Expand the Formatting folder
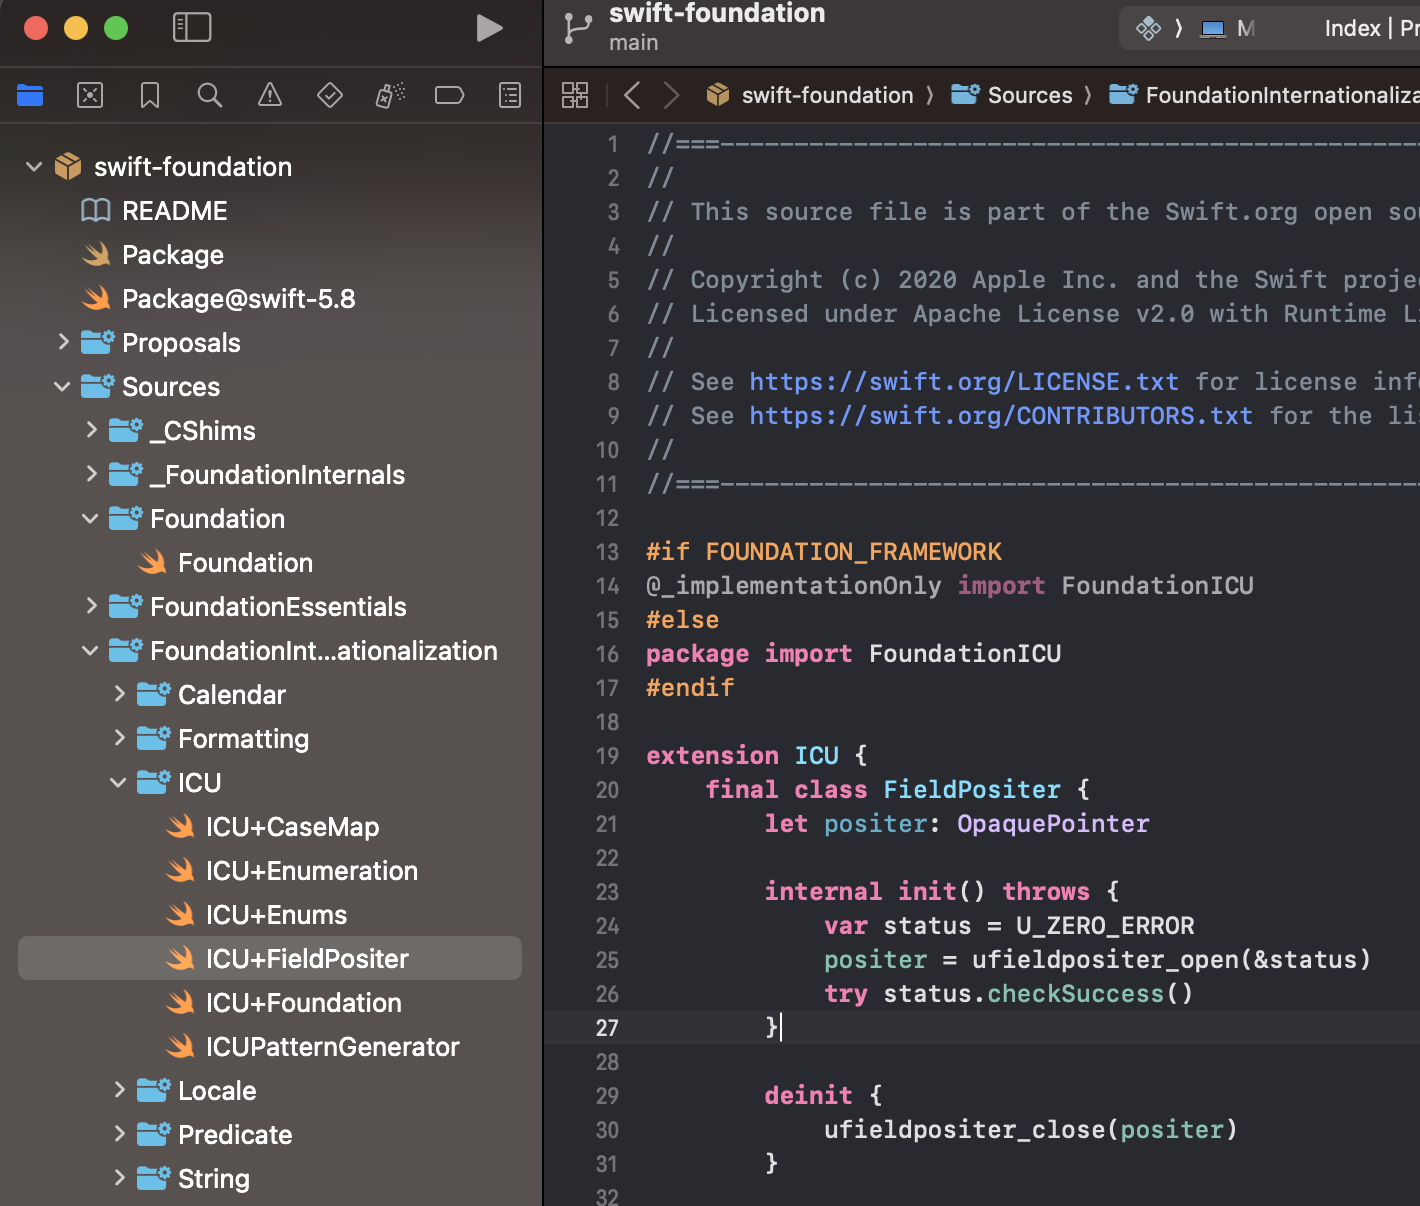The width and height of the screenshot is (1420, 1206). [118, 739]
